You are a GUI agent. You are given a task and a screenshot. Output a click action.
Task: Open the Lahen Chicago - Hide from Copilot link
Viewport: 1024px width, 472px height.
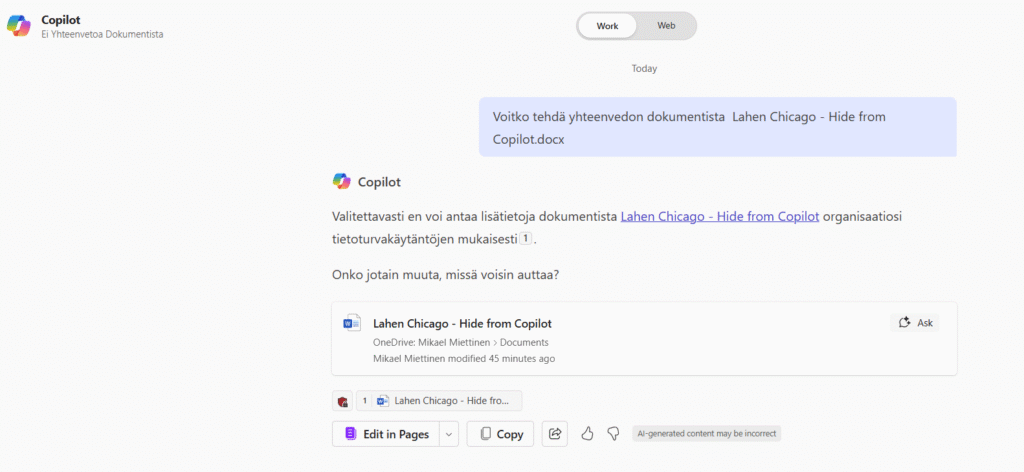(719, 217)
